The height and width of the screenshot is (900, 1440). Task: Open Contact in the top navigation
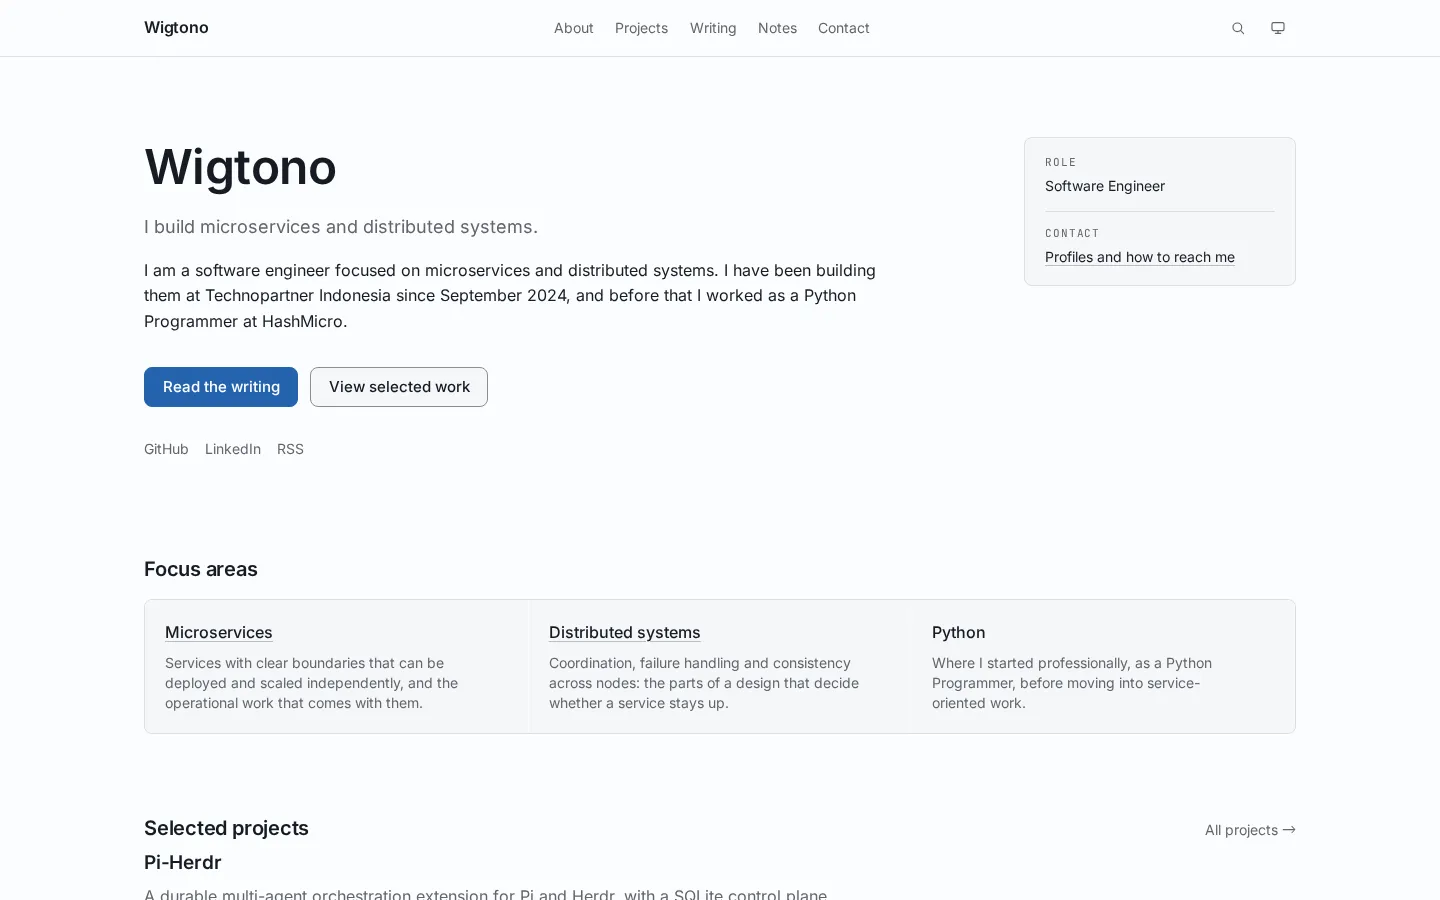[844, 28]
